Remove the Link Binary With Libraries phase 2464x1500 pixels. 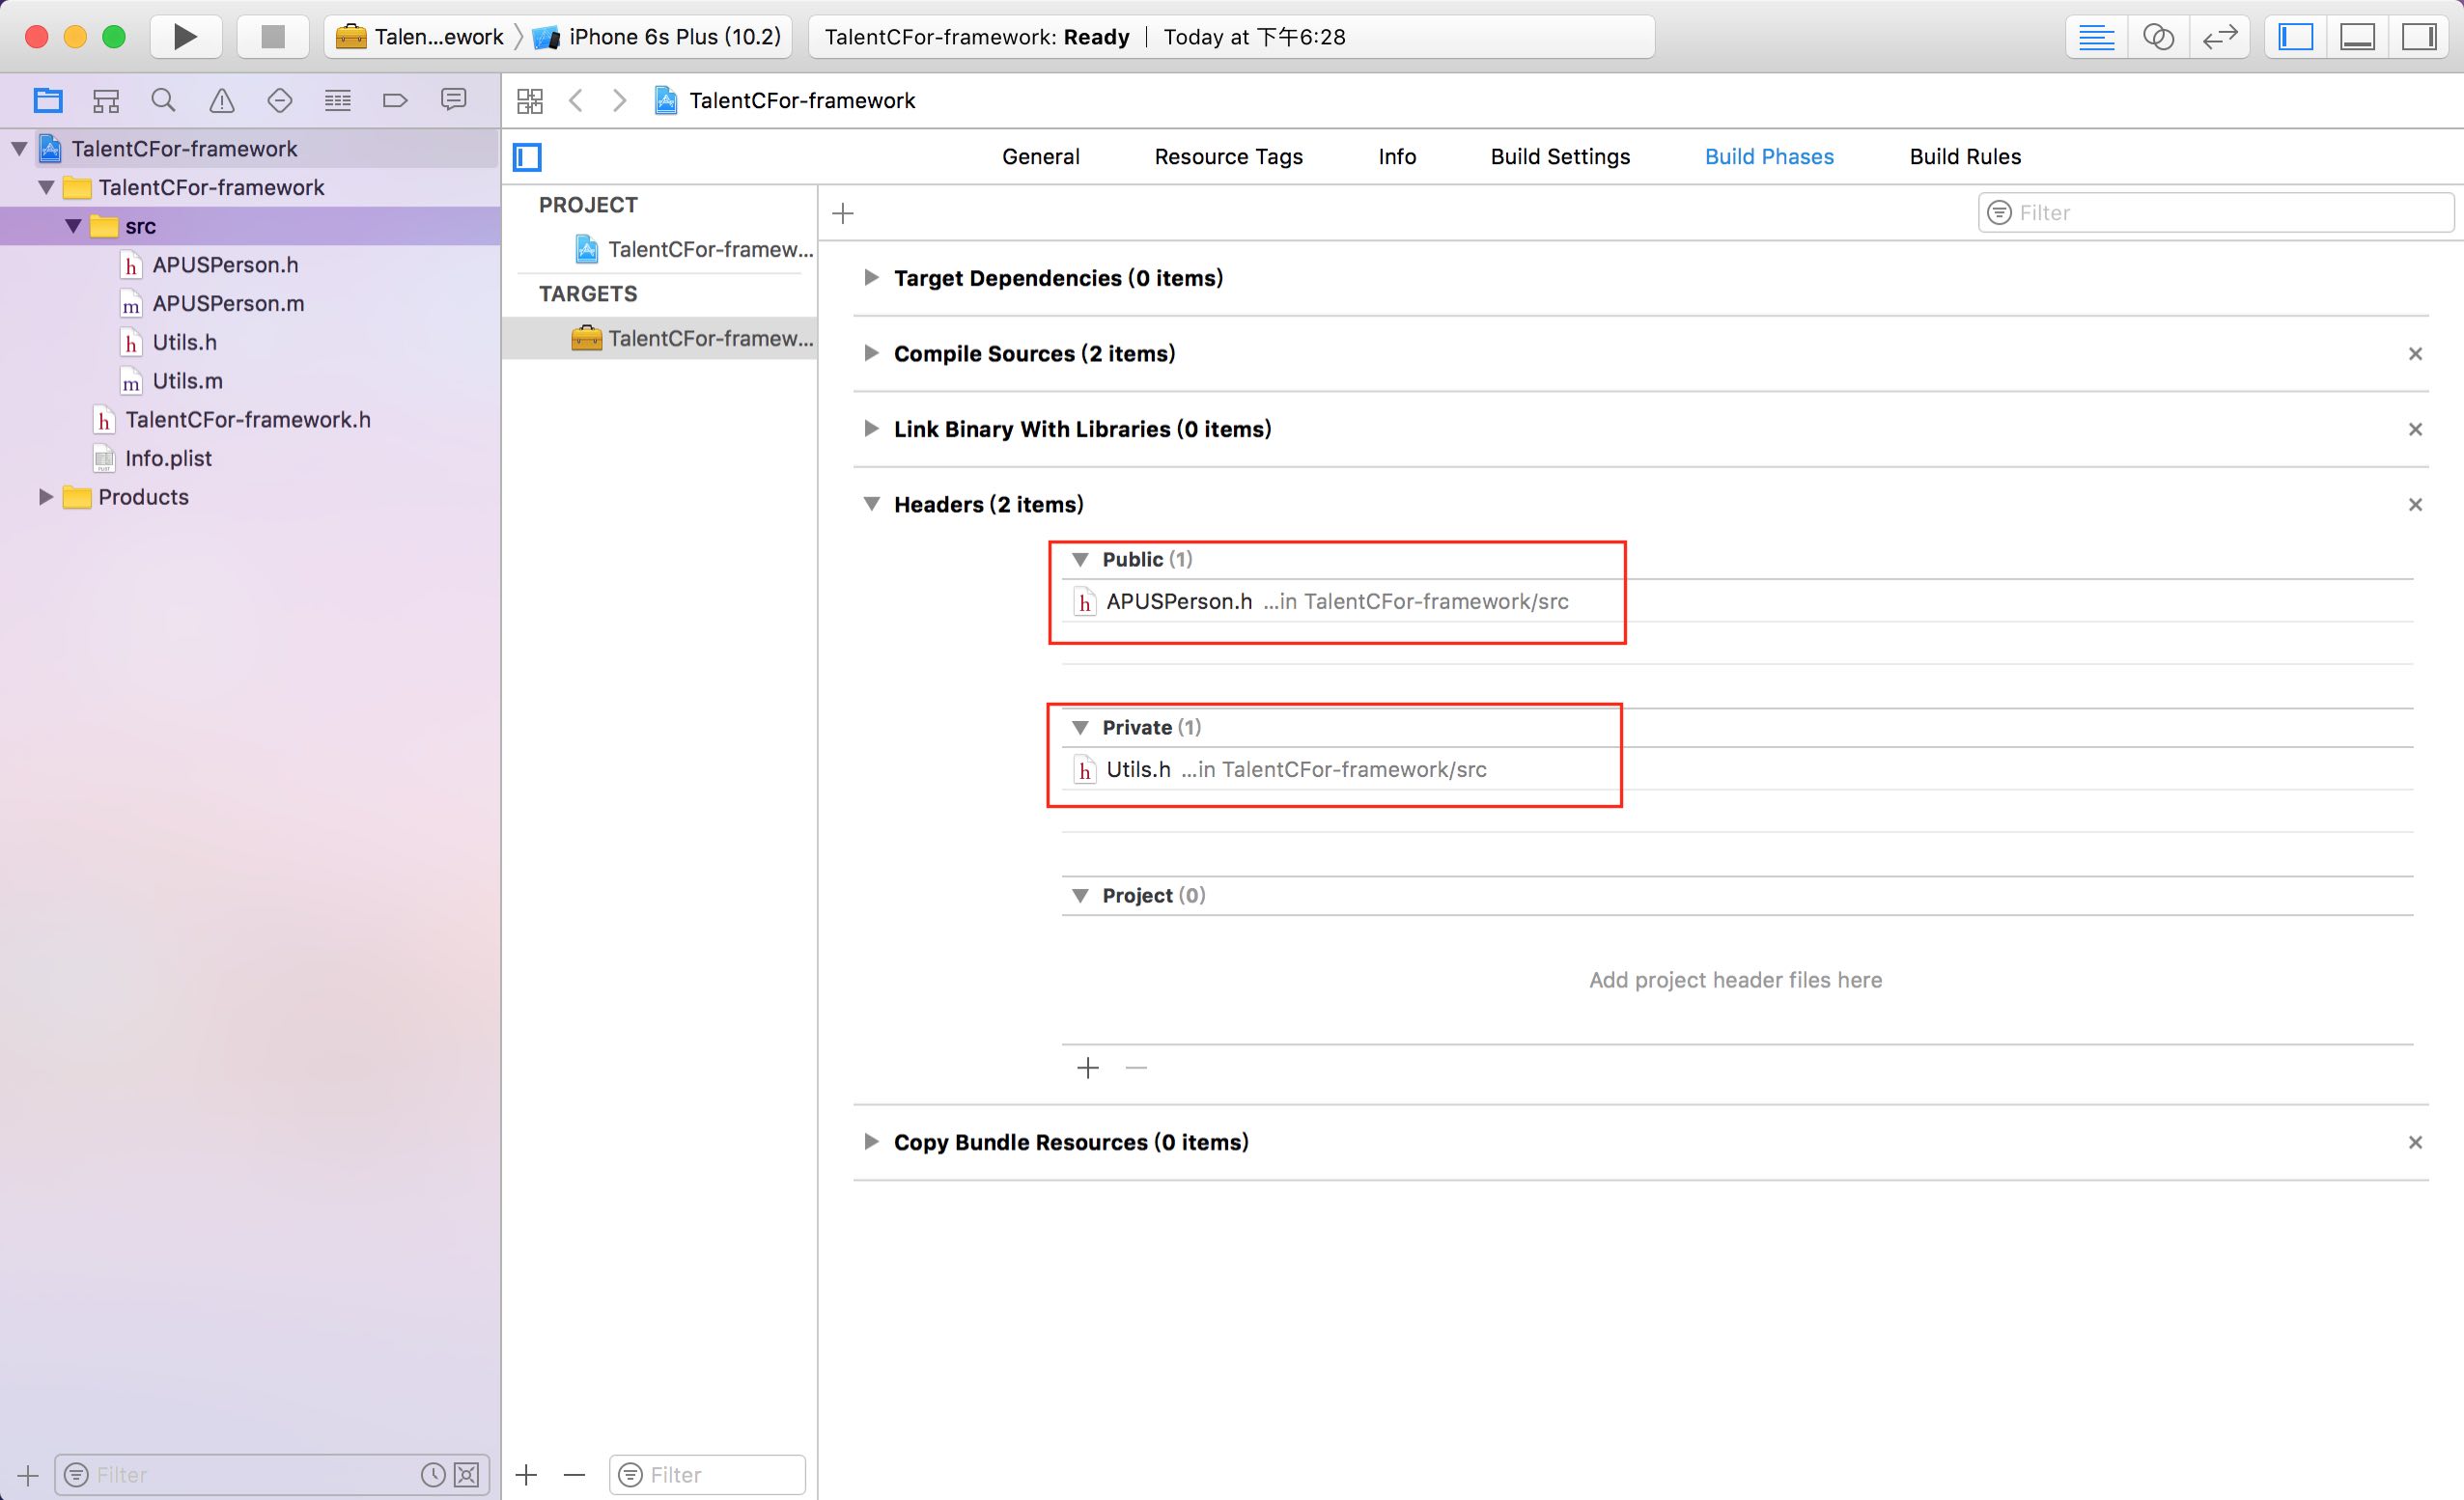[x=2415, y=429]
